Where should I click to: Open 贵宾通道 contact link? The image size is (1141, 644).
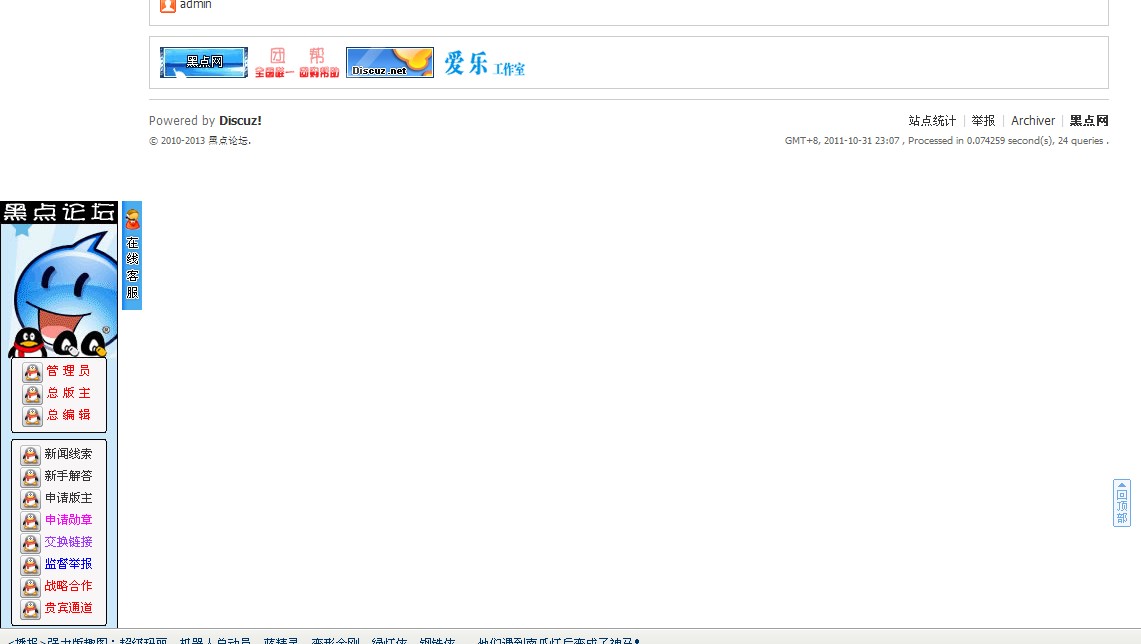[x=68, y=608]
